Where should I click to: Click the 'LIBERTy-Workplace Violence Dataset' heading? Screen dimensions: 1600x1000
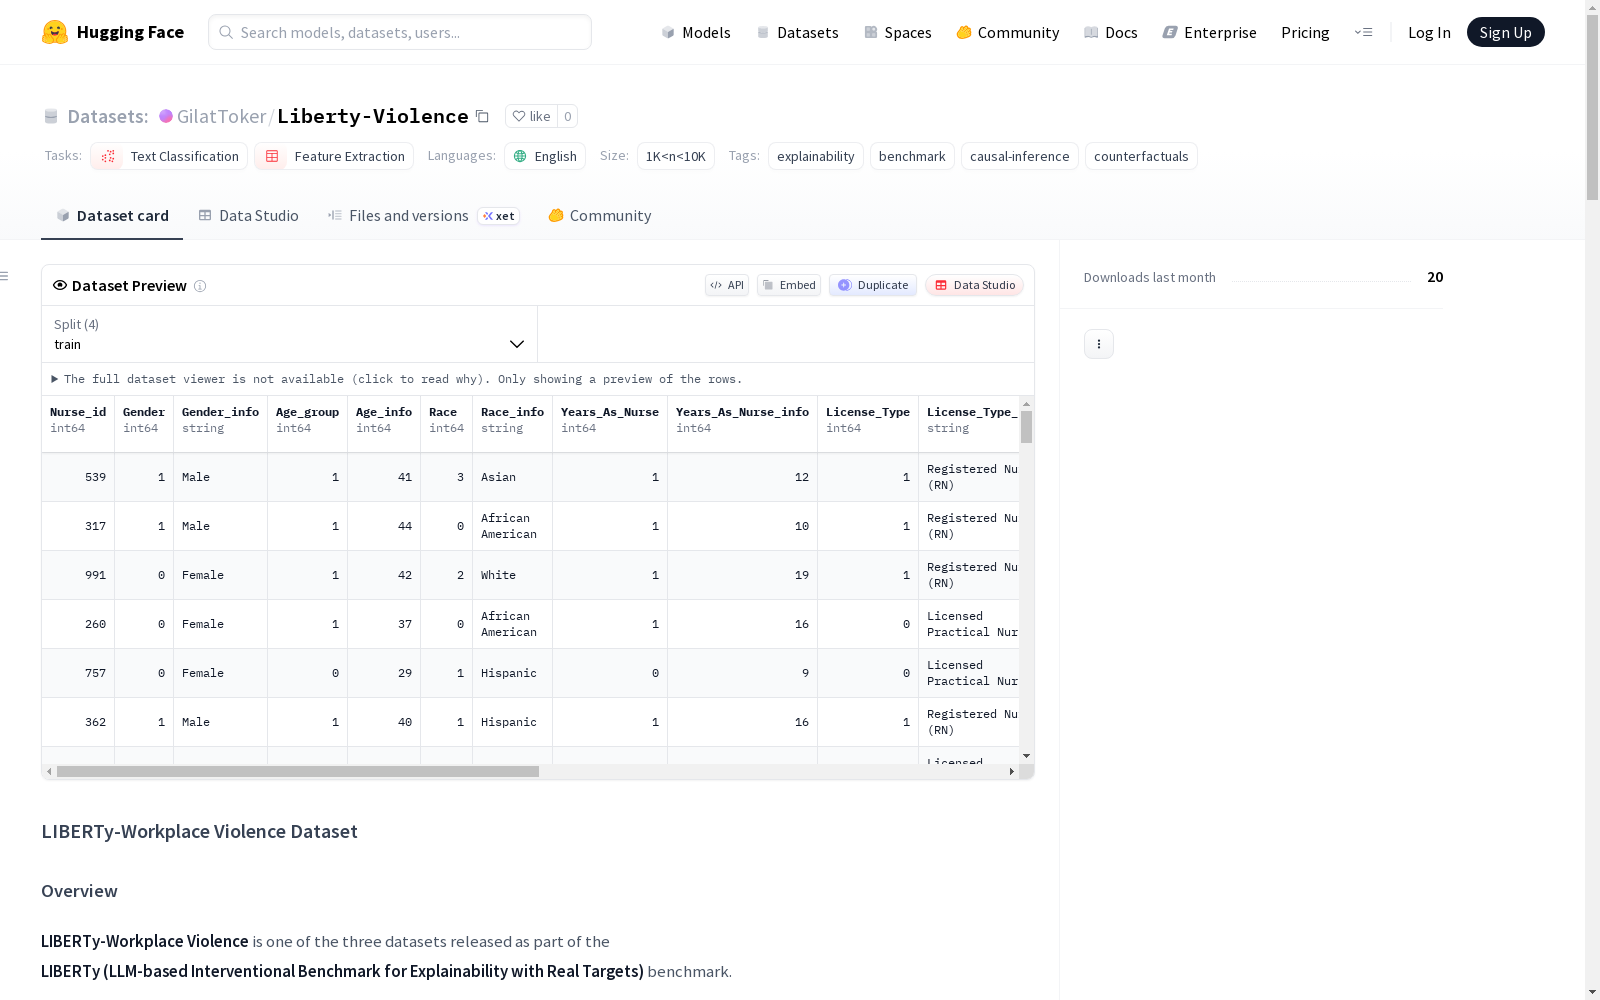pyautogui.click(x=199, y=832)
